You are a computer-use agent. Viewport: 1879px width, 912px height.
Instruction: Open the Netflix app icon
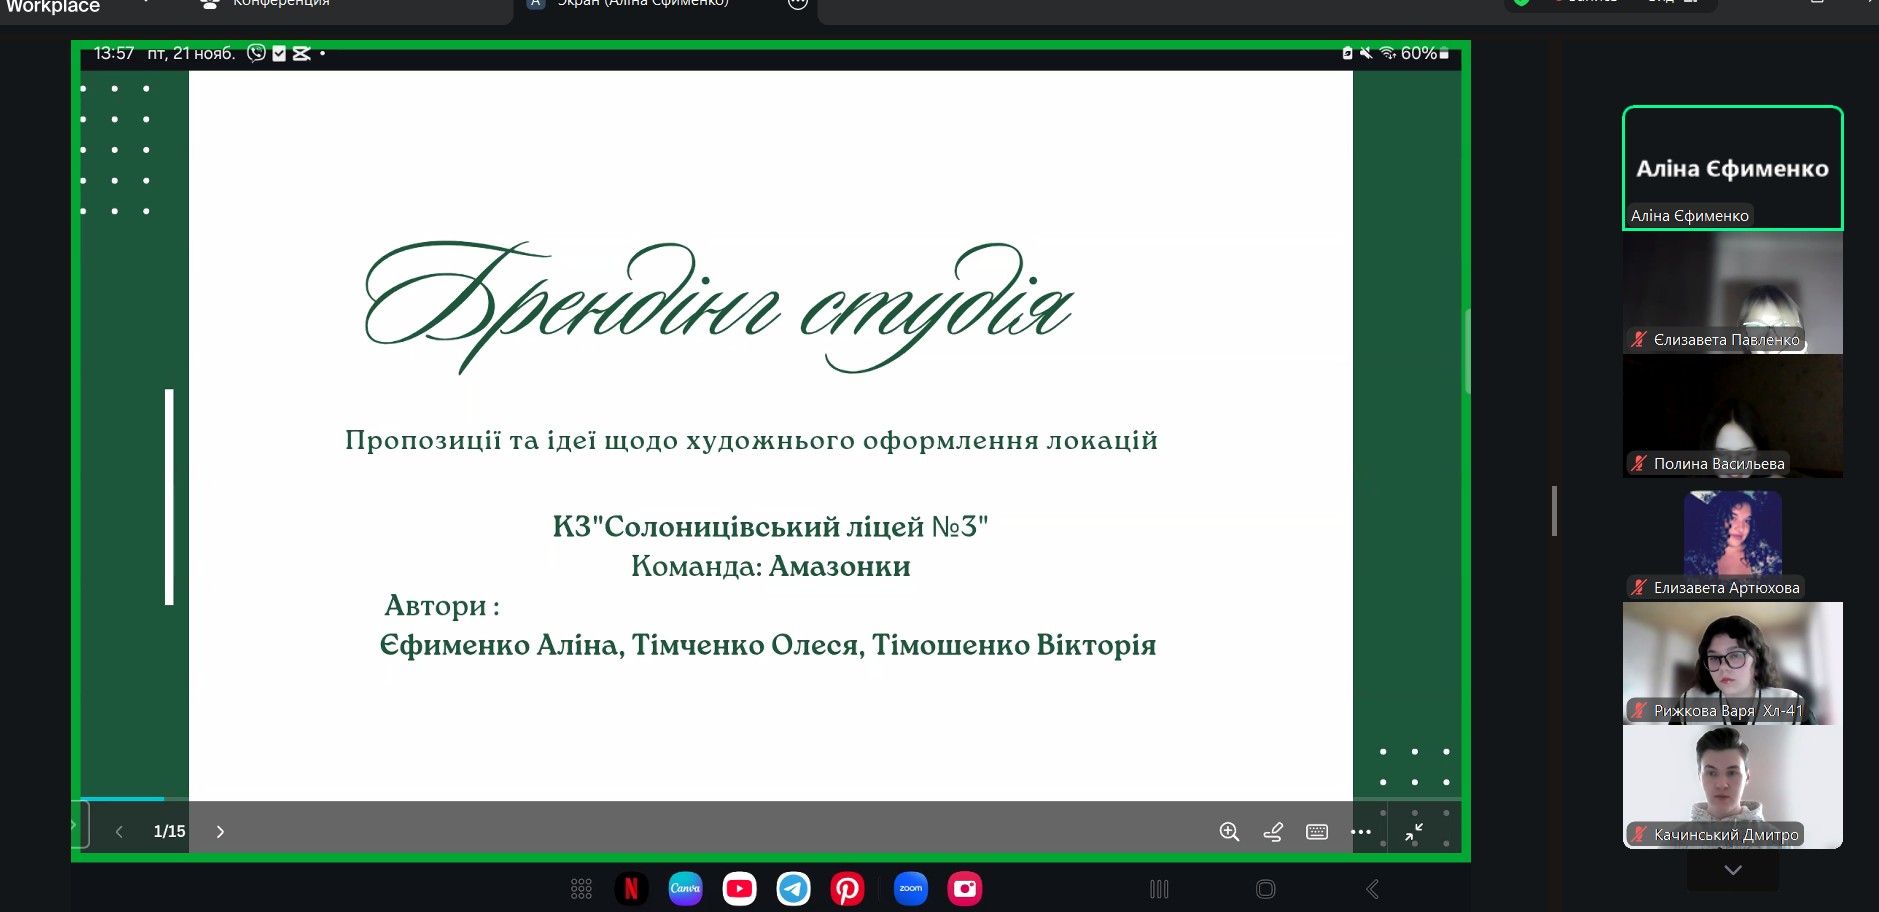631,888
